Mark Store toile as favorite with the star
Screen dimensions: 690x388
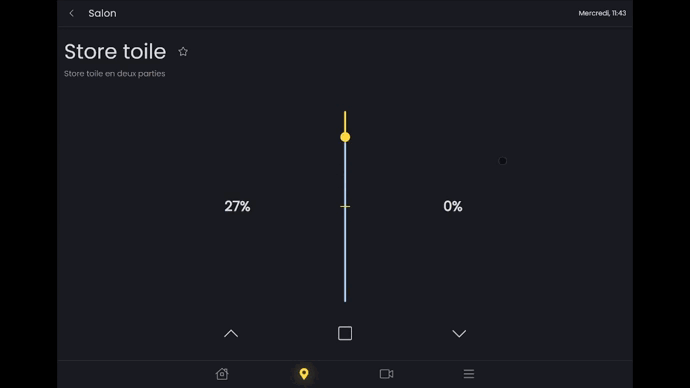(183, 51)
